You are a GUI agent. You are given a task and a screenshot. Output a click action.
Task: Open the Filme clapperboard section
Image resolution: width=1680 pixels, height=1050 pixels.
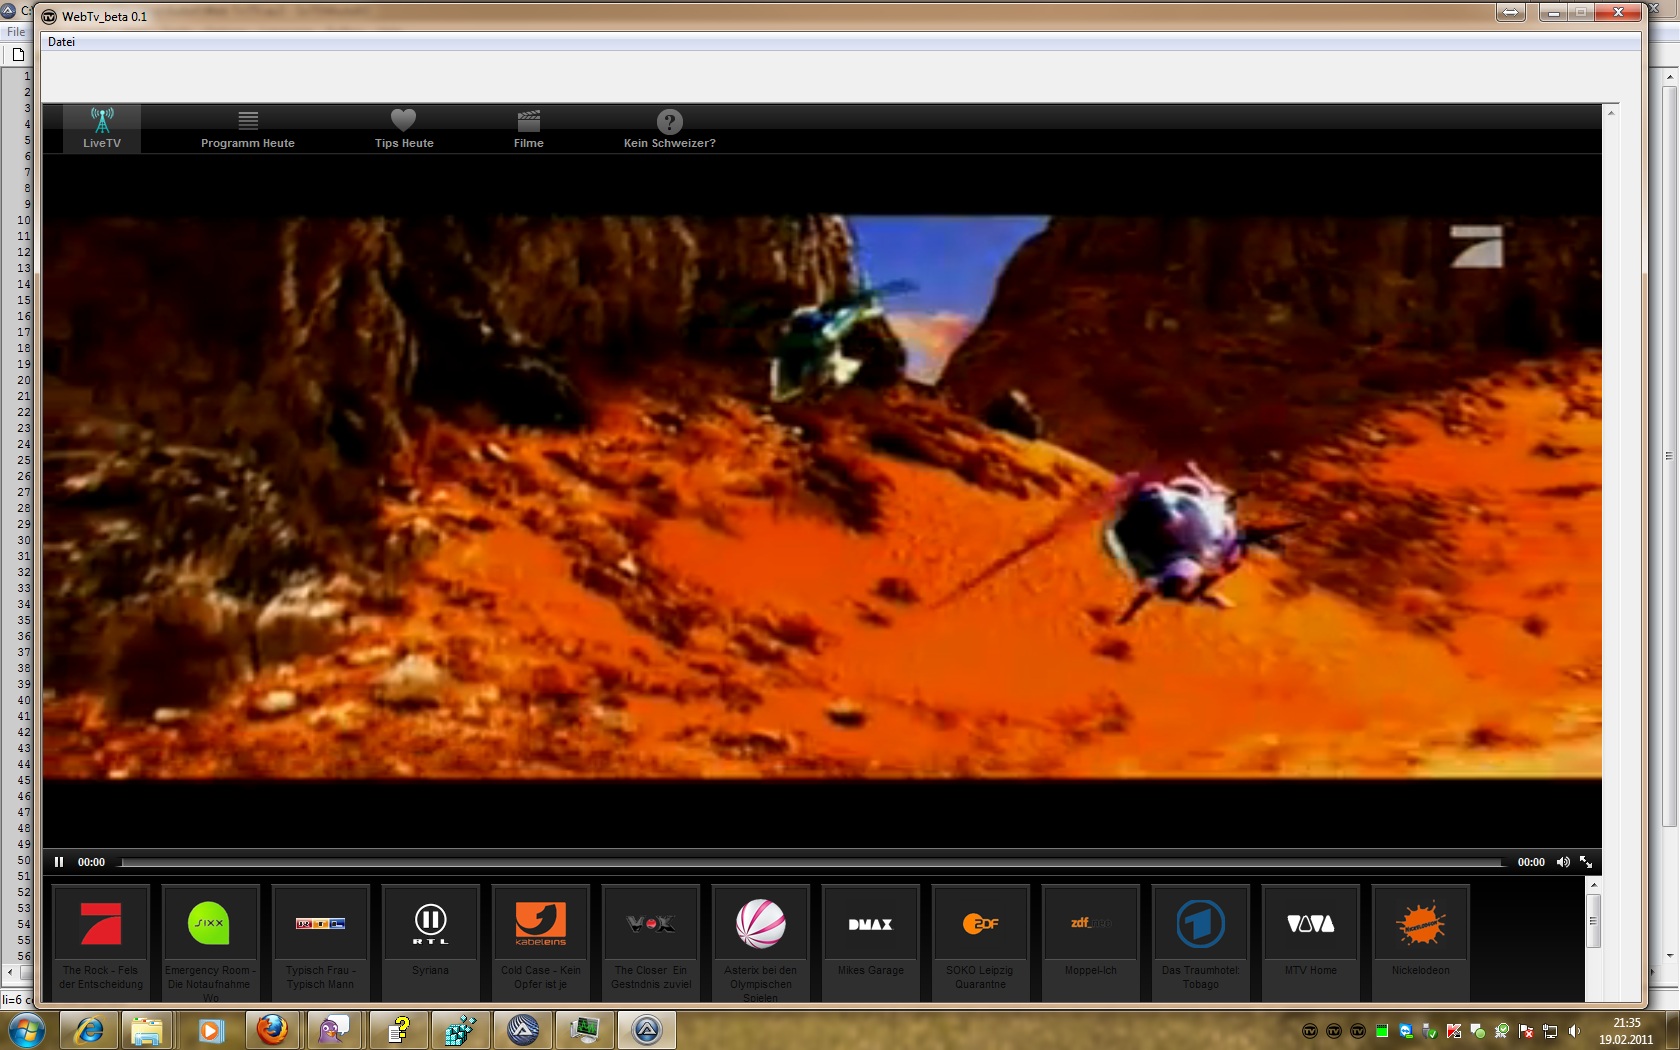528,128
